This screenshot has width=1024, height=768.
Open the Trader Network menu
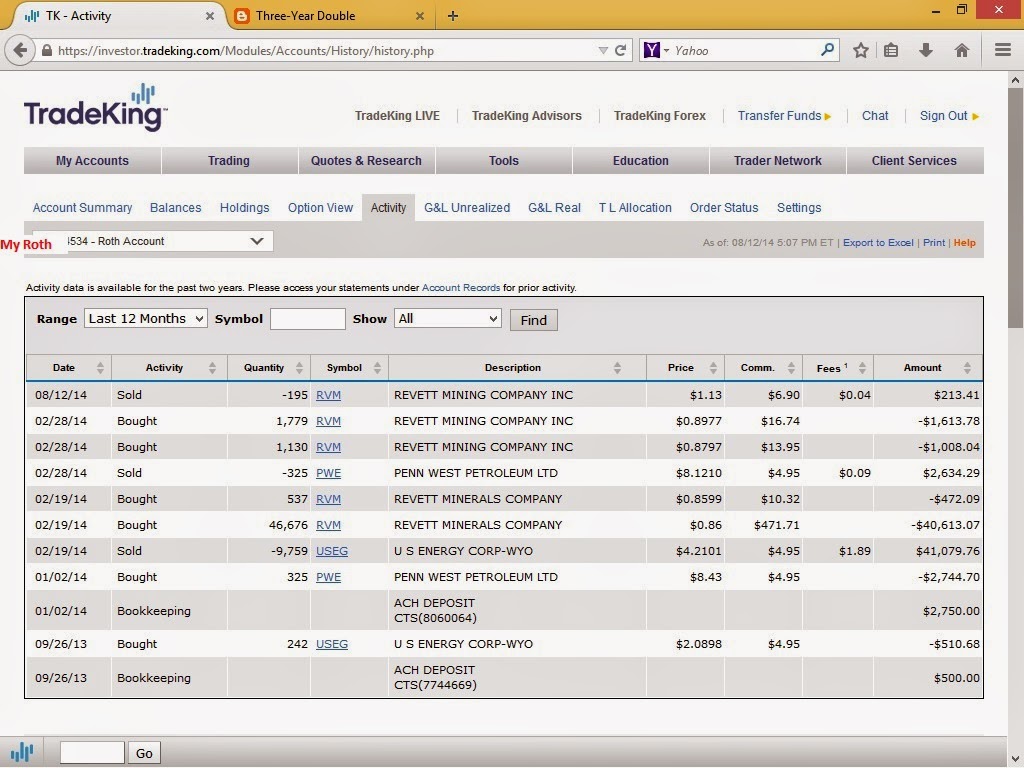(777, 161)
